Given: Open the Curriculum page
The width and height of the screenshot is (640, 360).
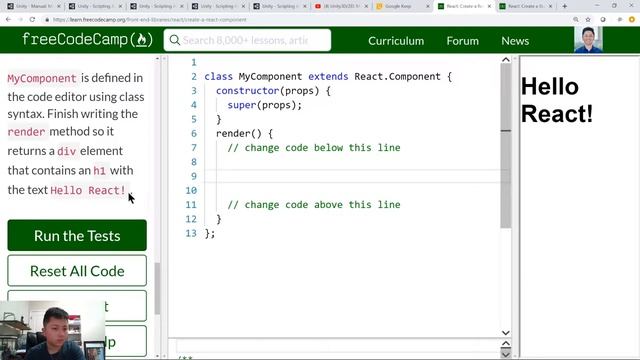Looking at the screenshot, I should pyautogui.click(x=396, y=41).
